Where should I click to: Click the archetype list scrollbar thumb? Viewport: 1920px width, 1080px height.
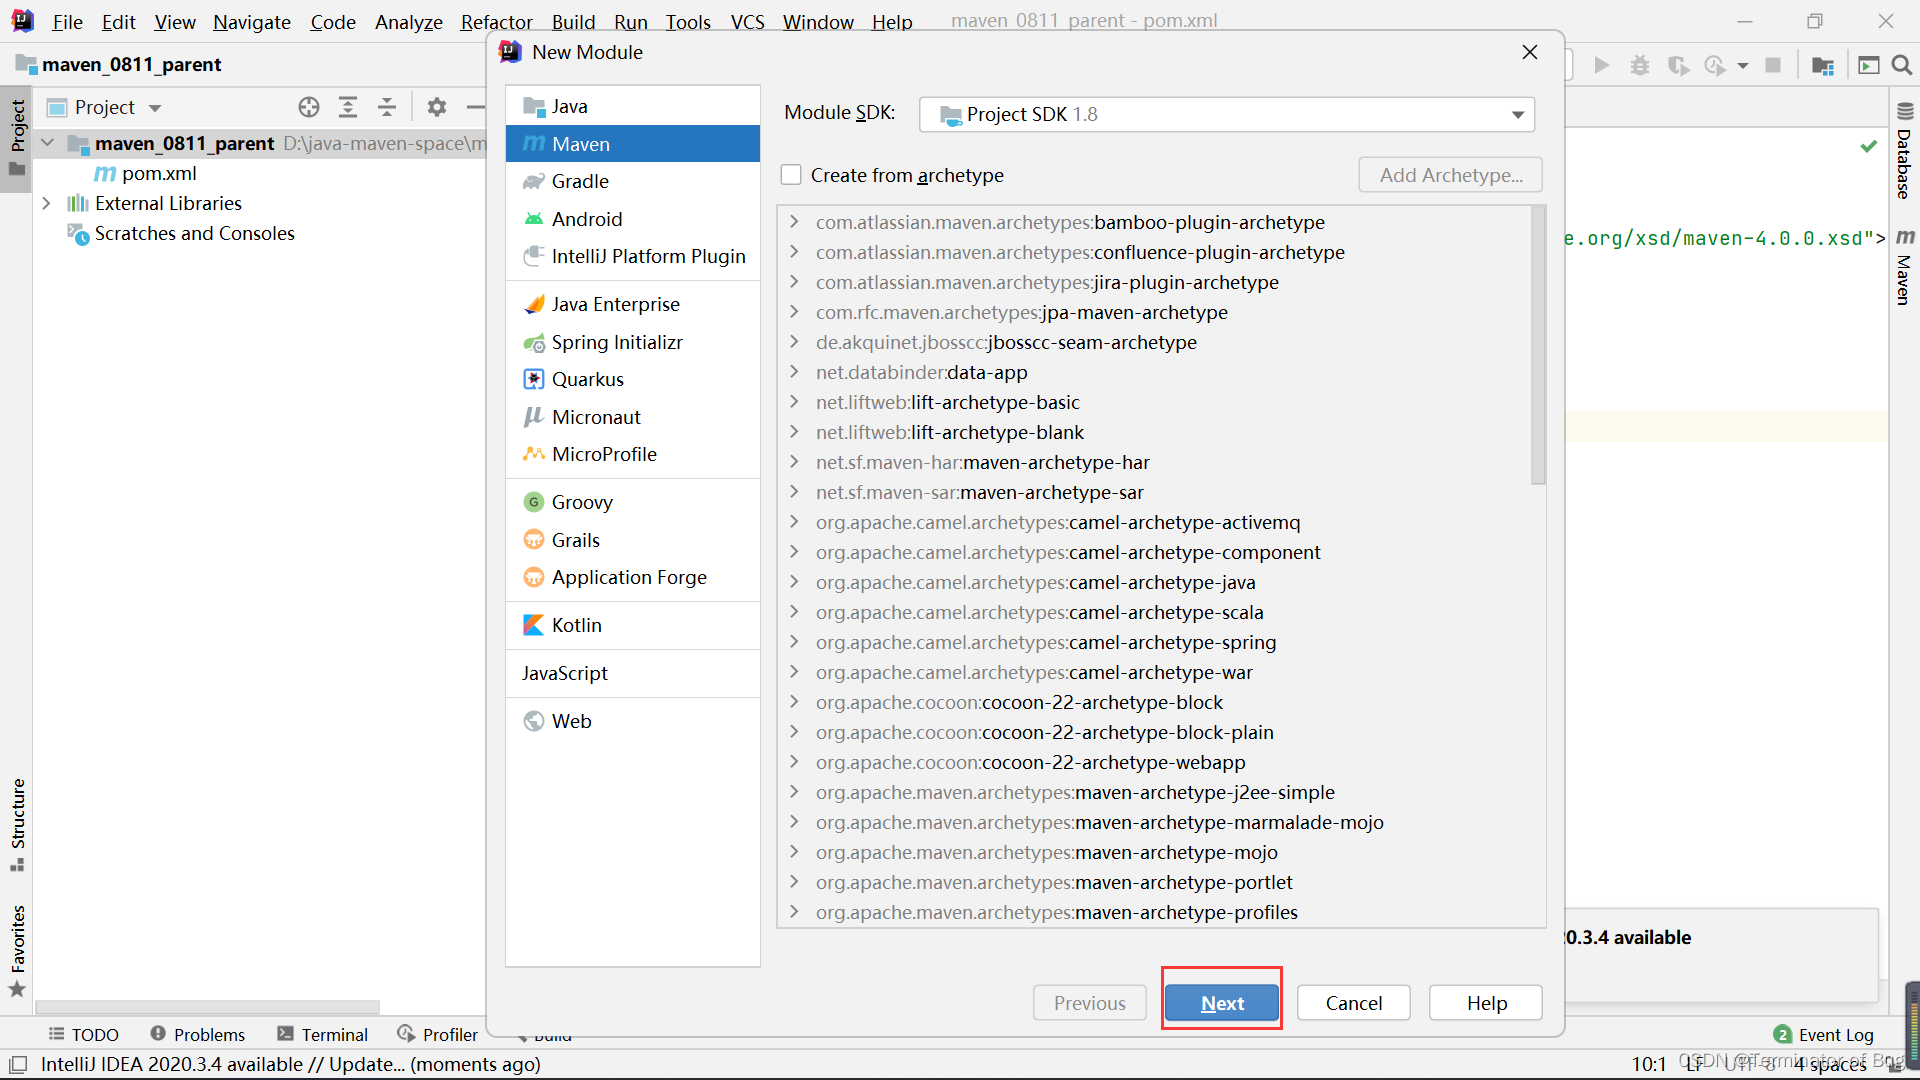tap(1538, 345)
